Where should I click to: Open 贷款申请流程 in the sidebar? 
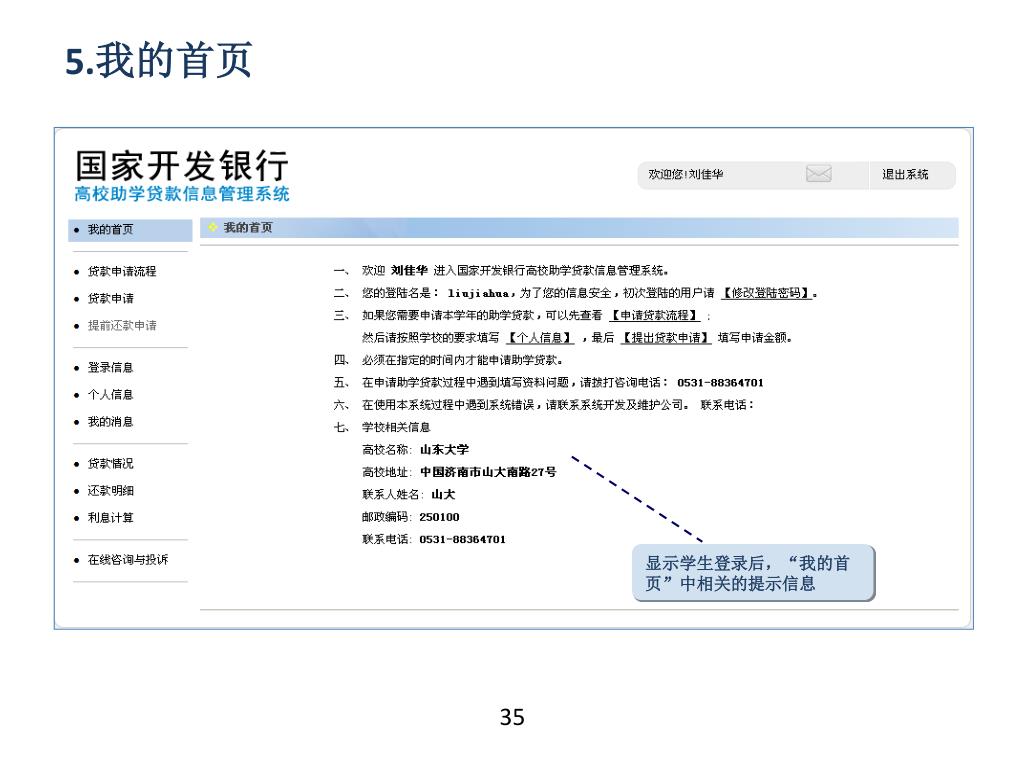pyautogui.click(x=122, y=271)
